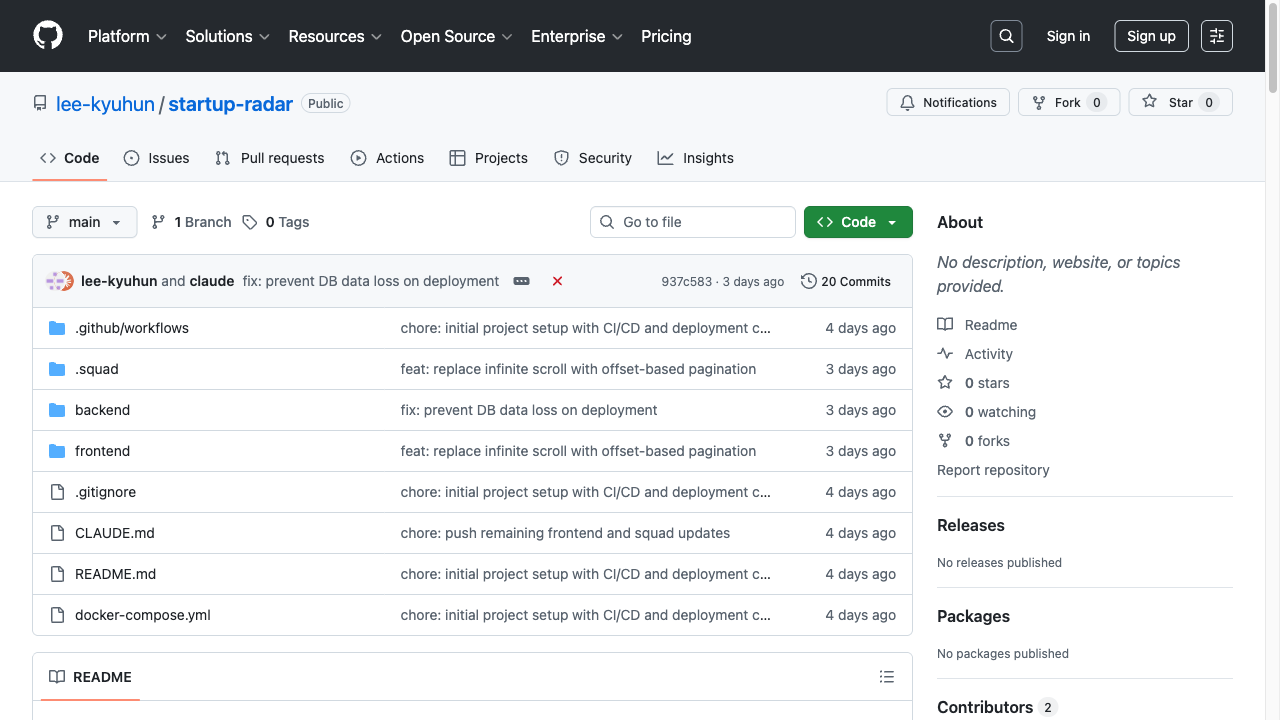
Task: Click the GitHub logo icon
Action: (48, 36)
